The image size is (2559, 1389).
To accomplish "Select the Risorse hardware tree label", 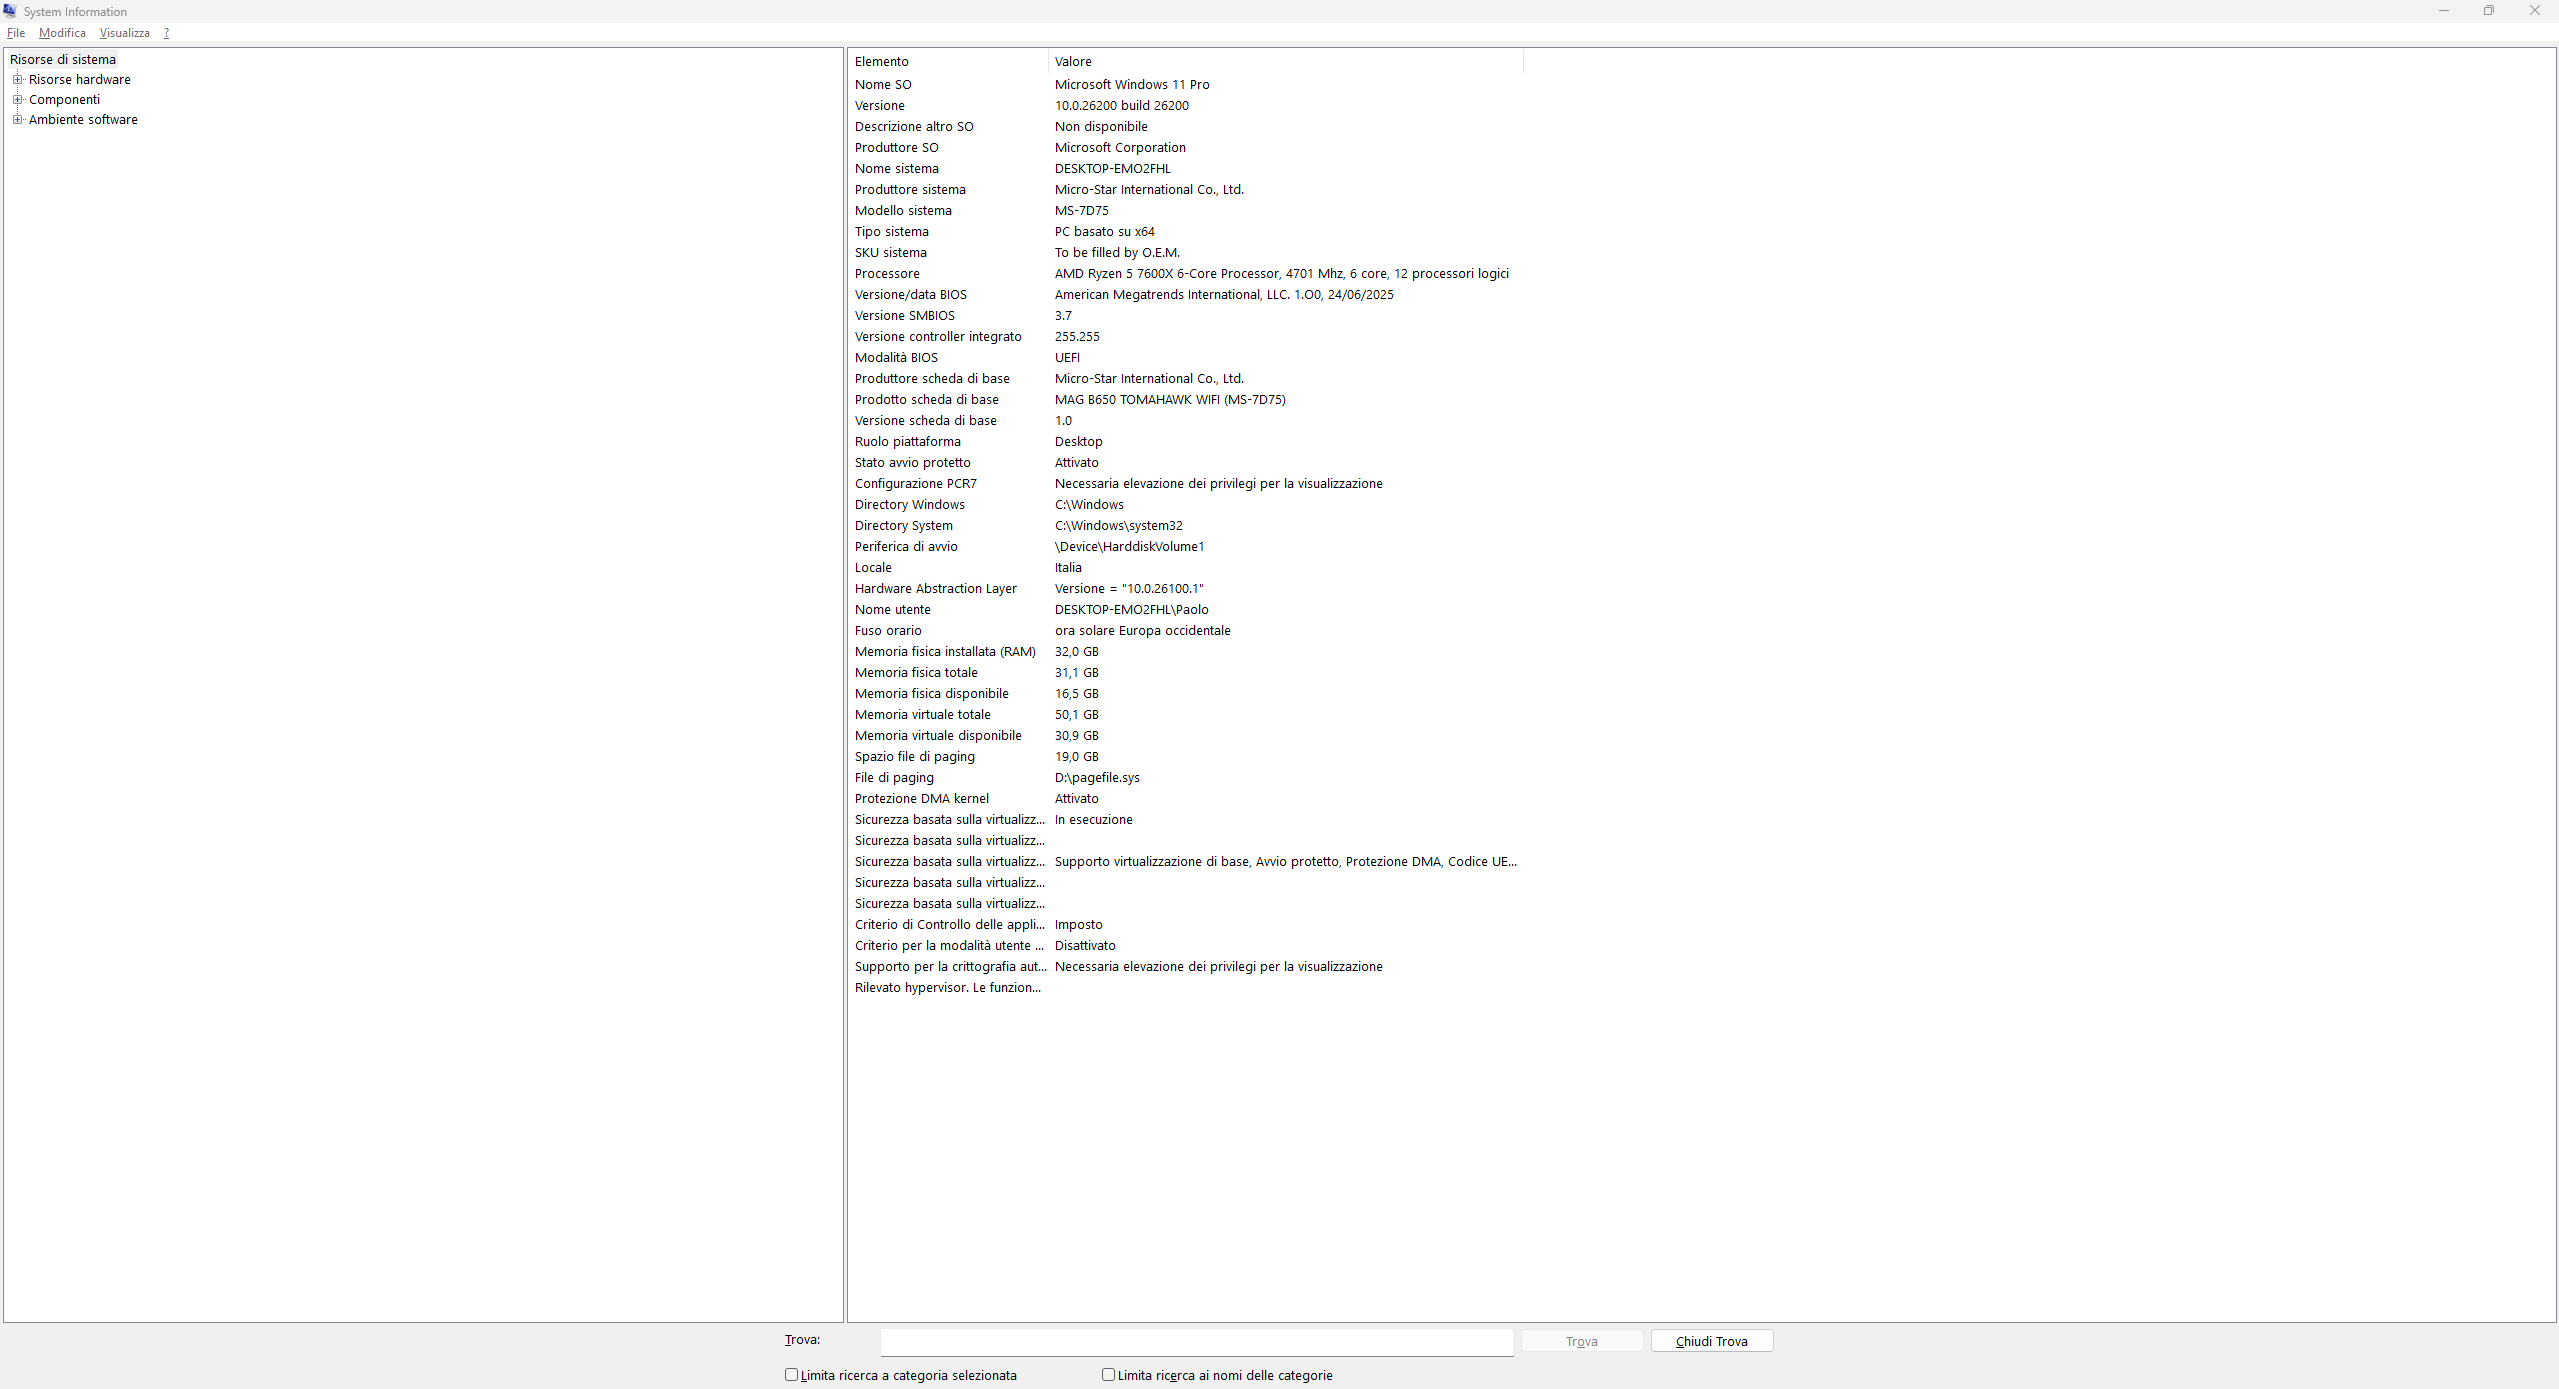I will [x=80, y=79].
